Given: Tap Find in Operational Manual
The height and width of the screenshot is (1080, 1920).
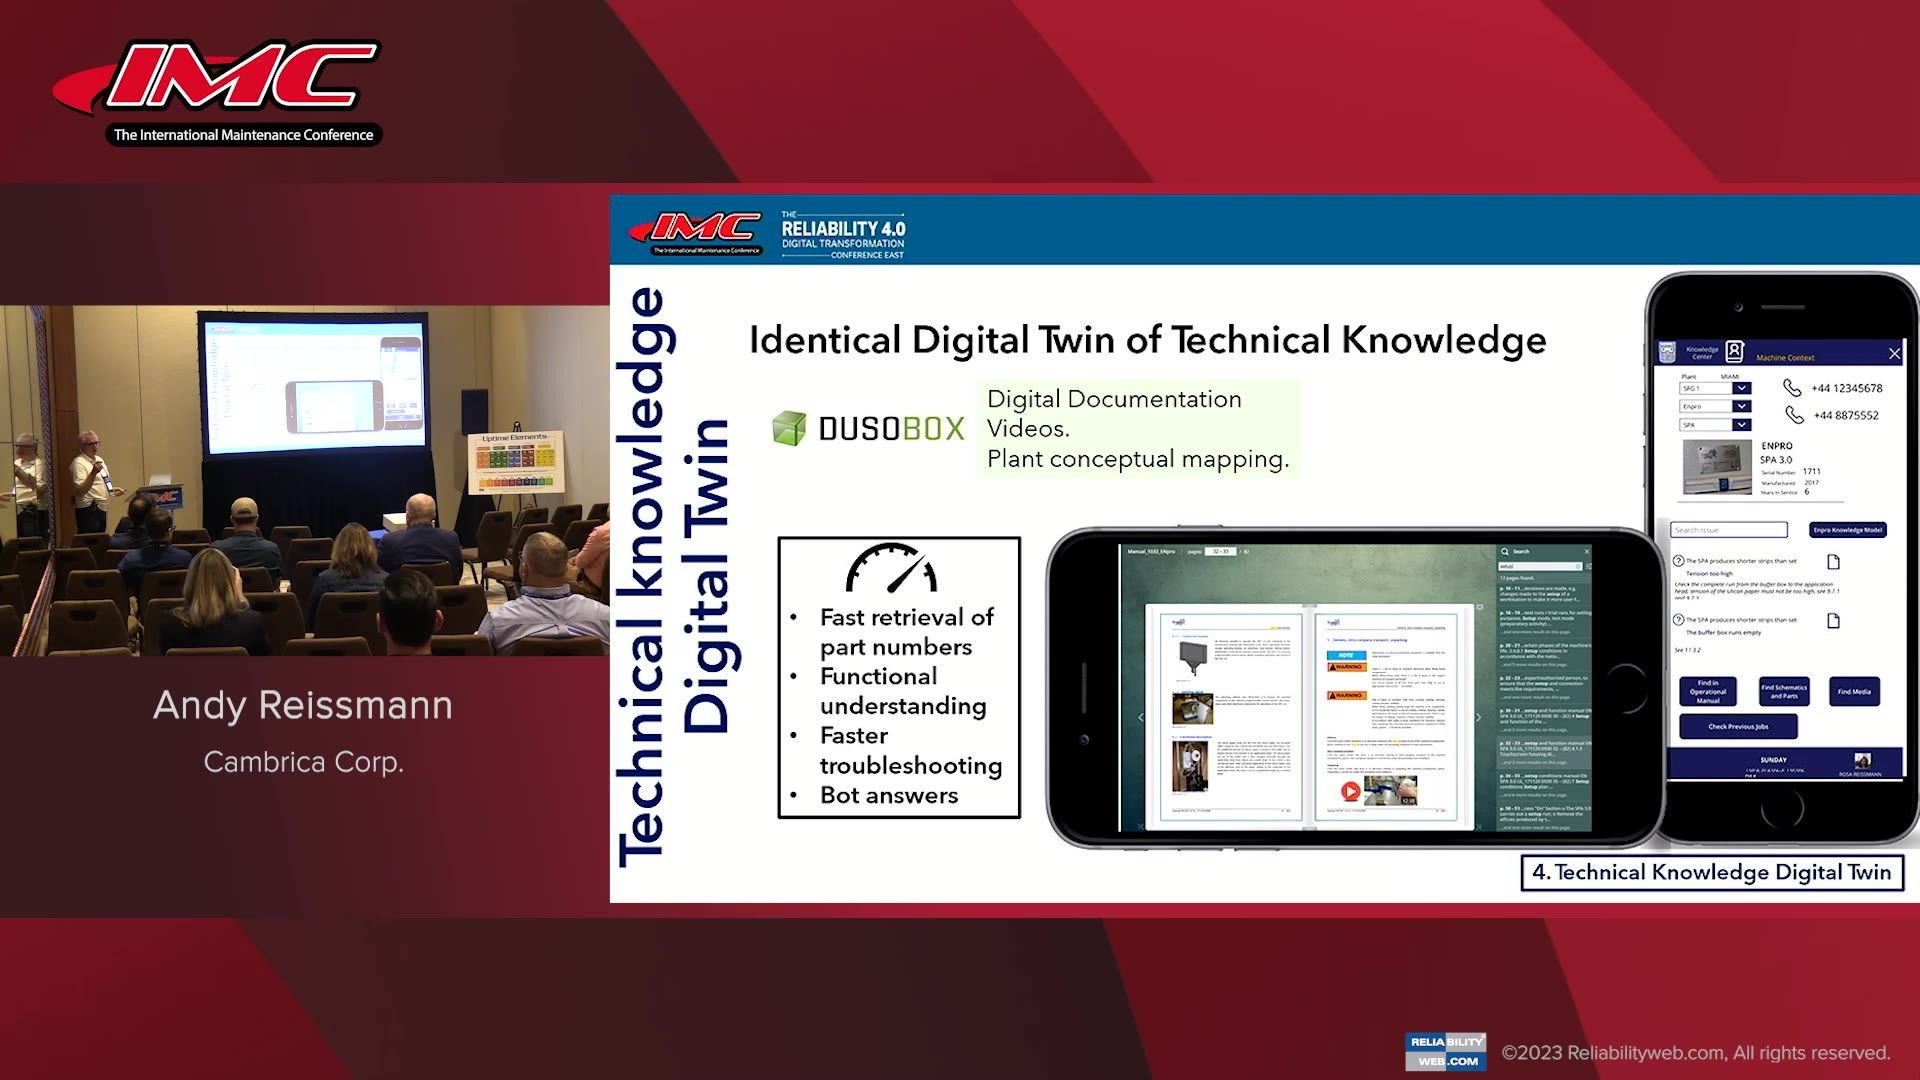Looking at the screenshot, I should (x=1709, y=692).
